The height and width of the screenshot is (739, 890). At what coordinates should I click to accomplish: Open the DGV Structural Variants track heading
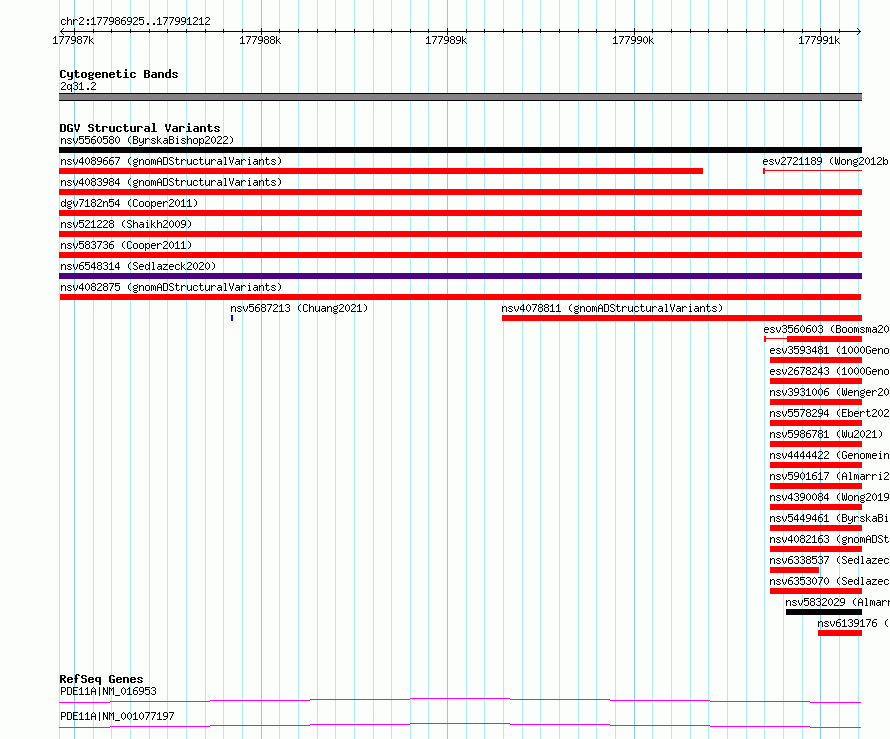pos(140,128)
